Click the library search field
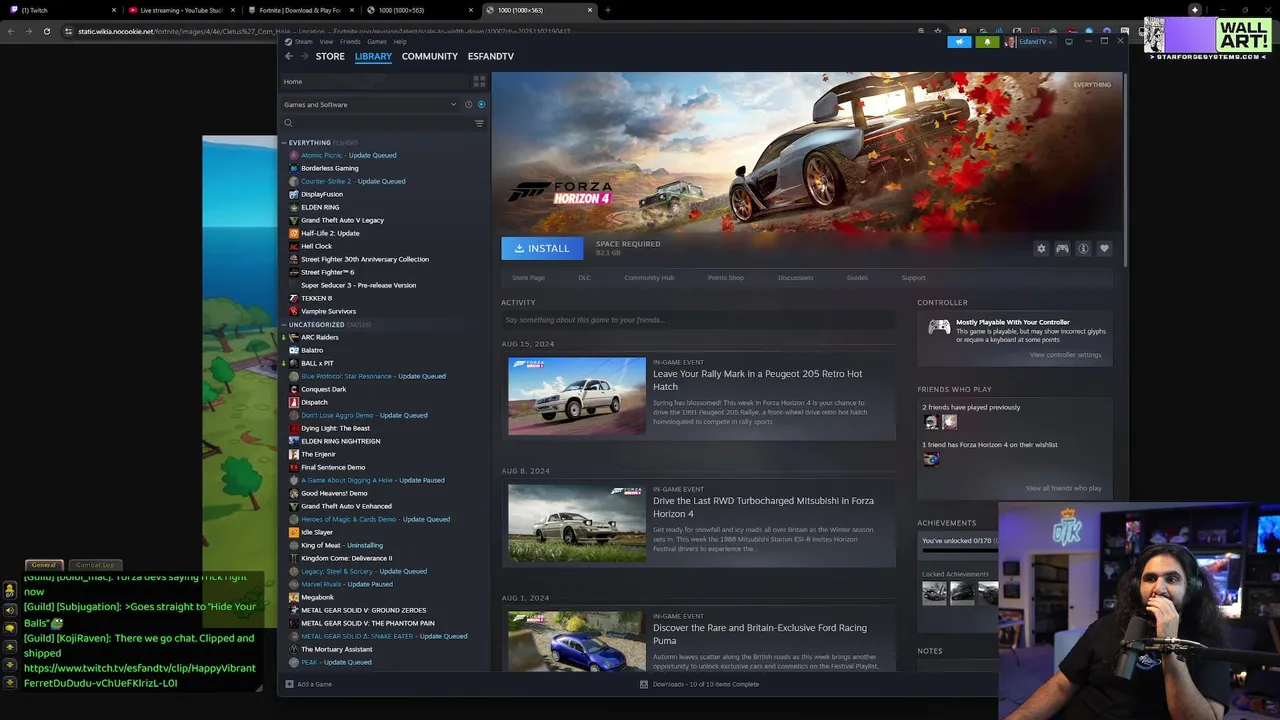Screen dimensions: 1280x720 coord(376,123)
